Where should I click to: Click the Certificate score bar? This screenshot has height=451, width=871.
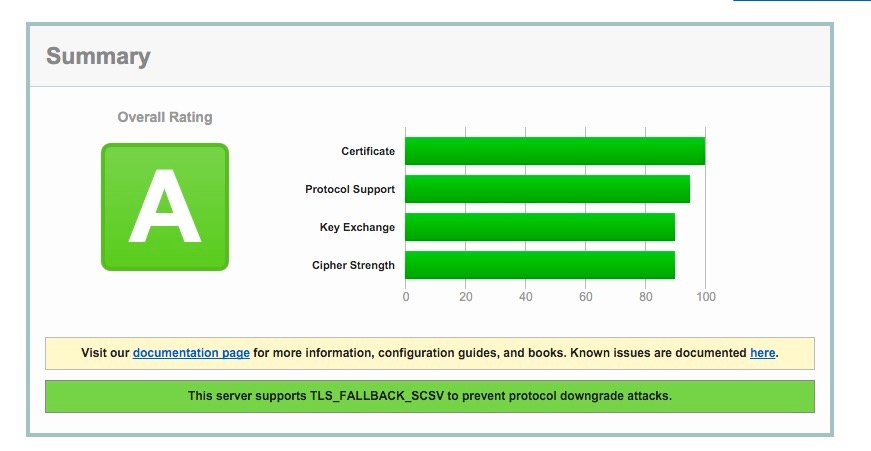[x=554, y=151]
